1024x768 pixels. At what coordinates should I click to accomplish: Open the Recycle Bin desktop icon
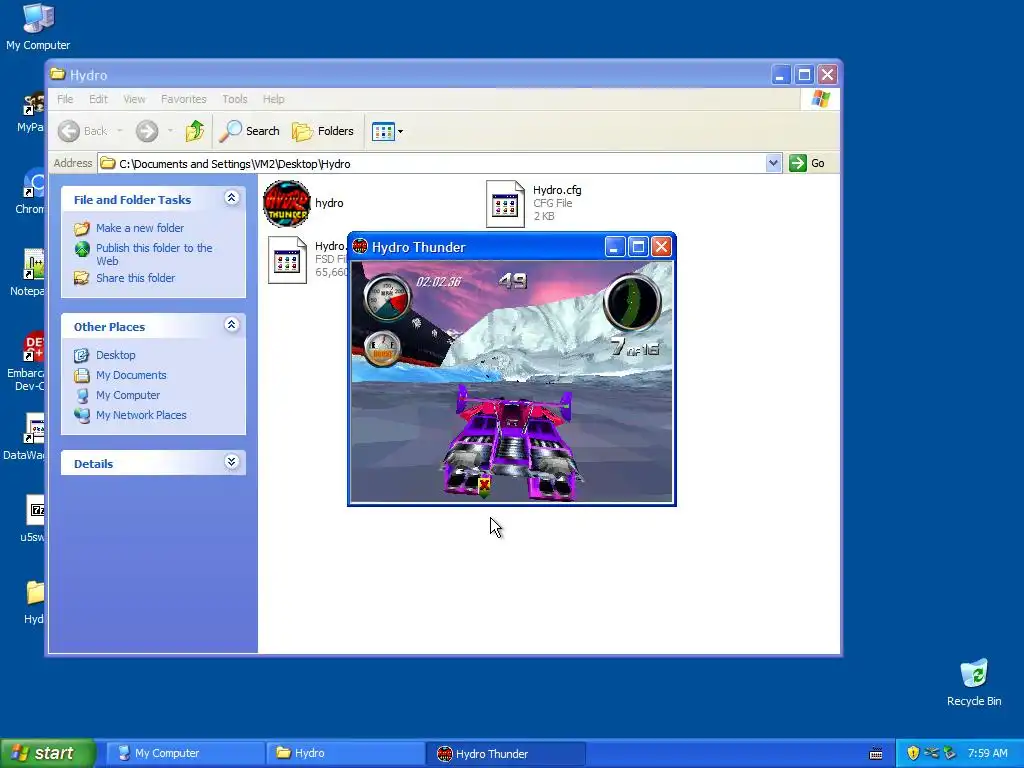point(974,682)
